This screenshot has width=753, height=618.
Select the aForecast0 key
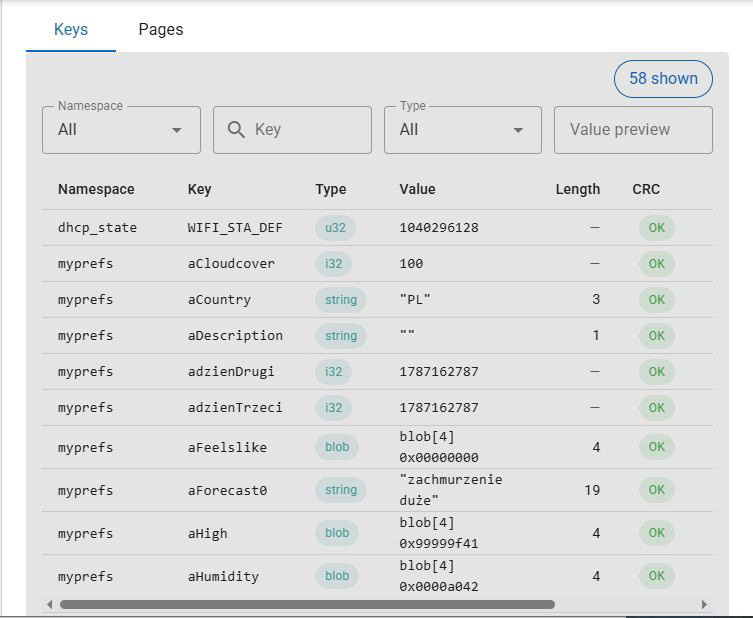(227, 490)
